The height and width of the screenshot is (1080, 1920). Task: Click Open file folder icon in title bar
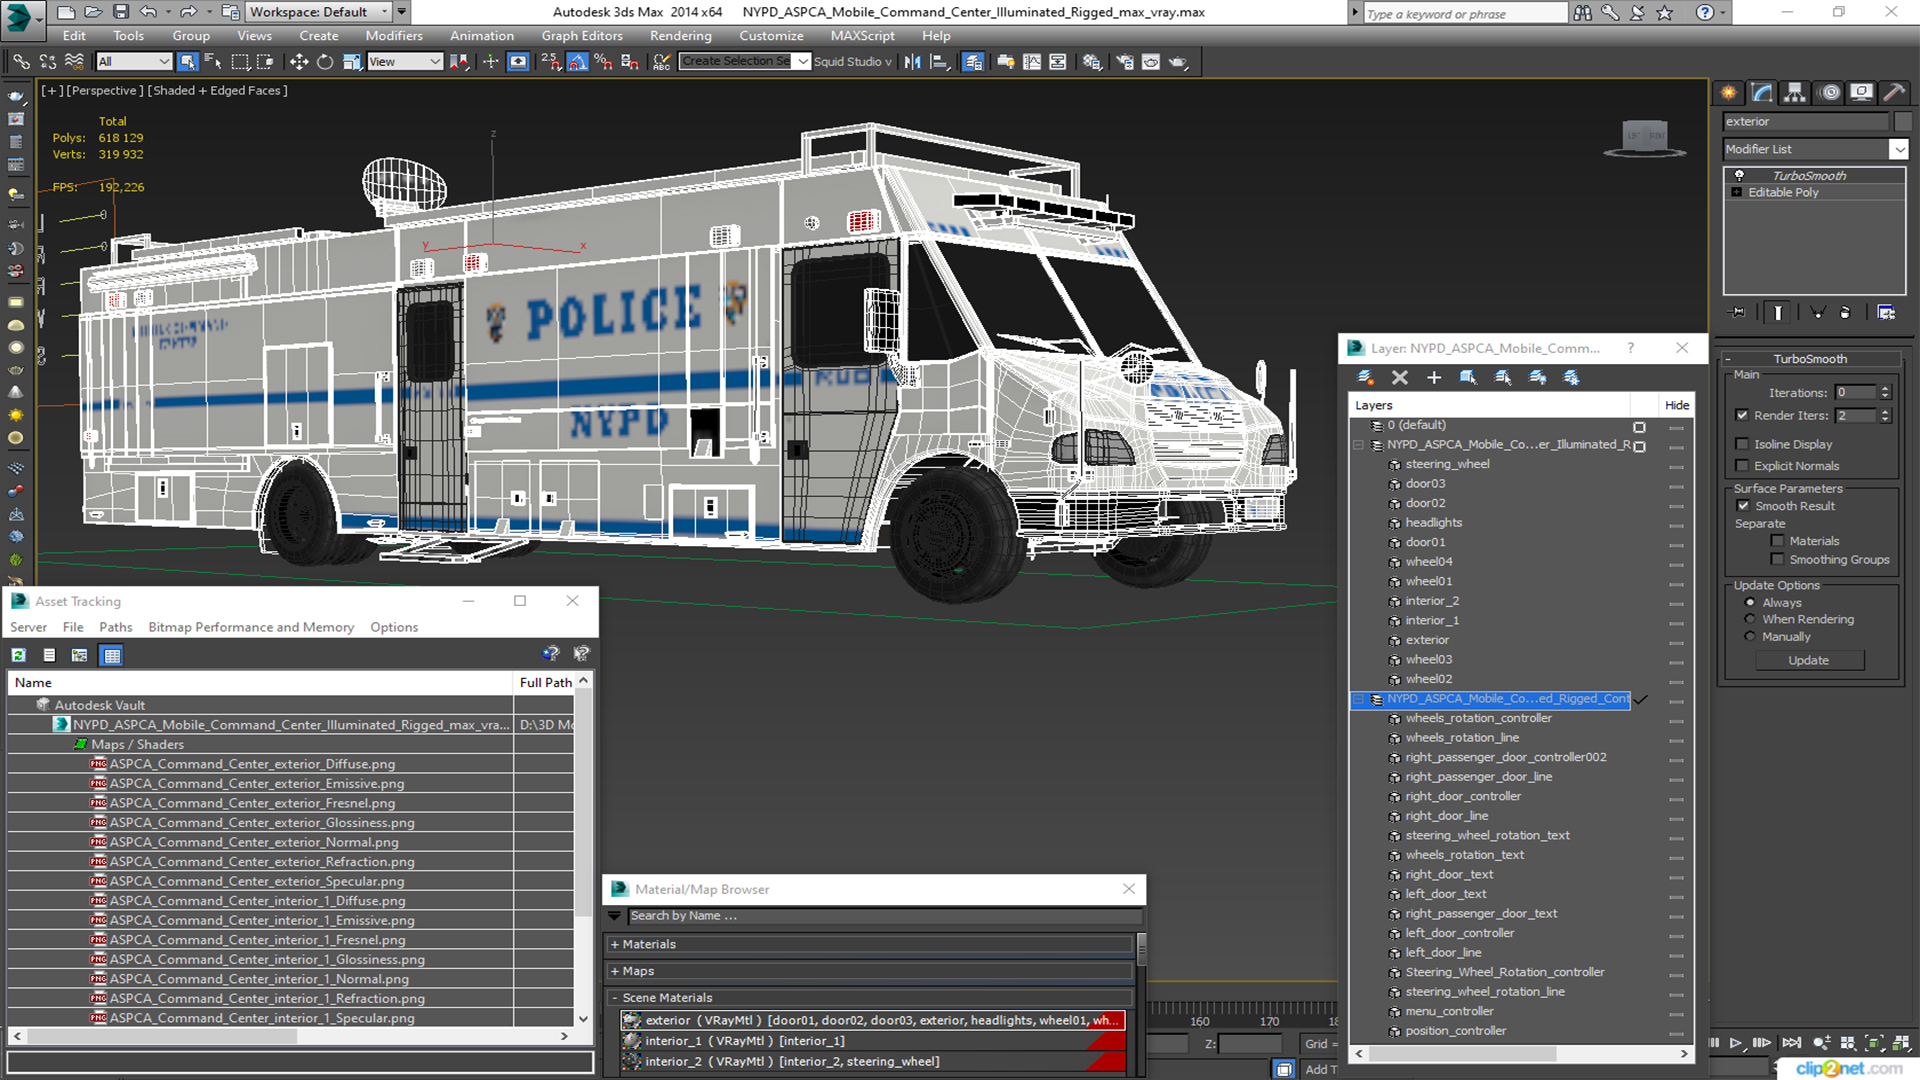click(x=93, y=12)
